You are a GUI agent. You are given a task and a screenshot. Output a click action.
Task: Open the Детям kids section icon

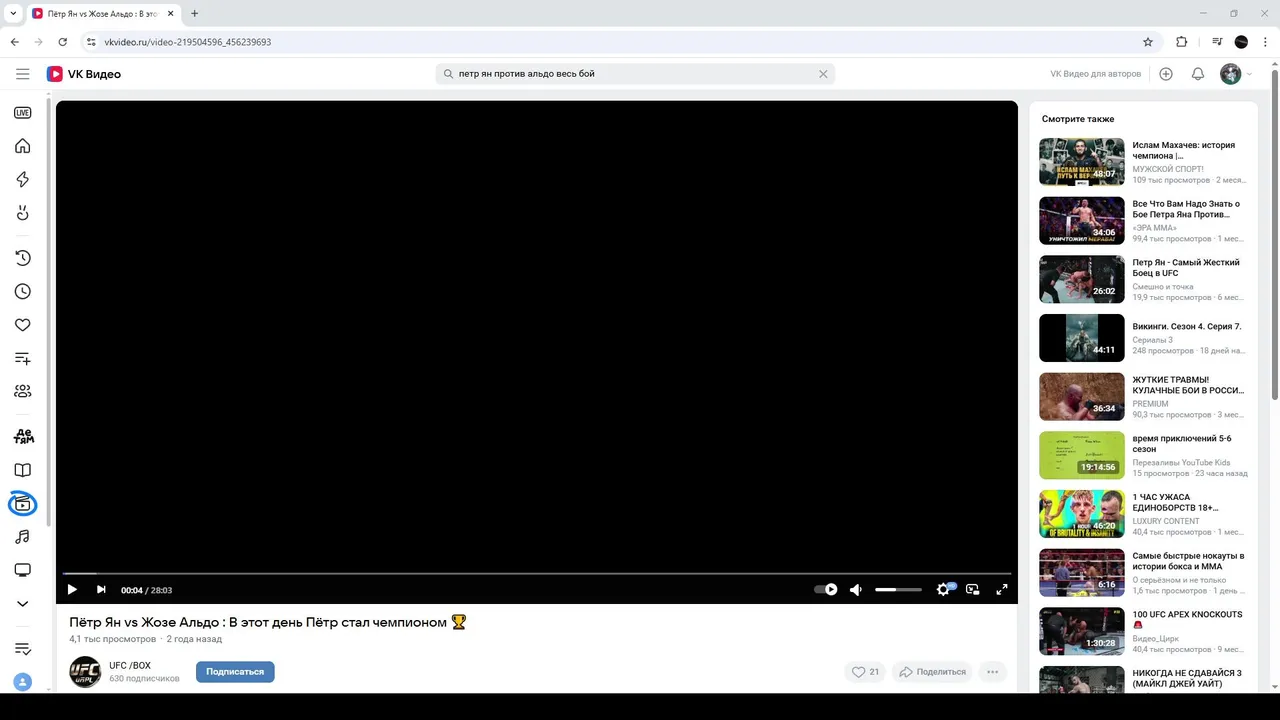(23, 437)
